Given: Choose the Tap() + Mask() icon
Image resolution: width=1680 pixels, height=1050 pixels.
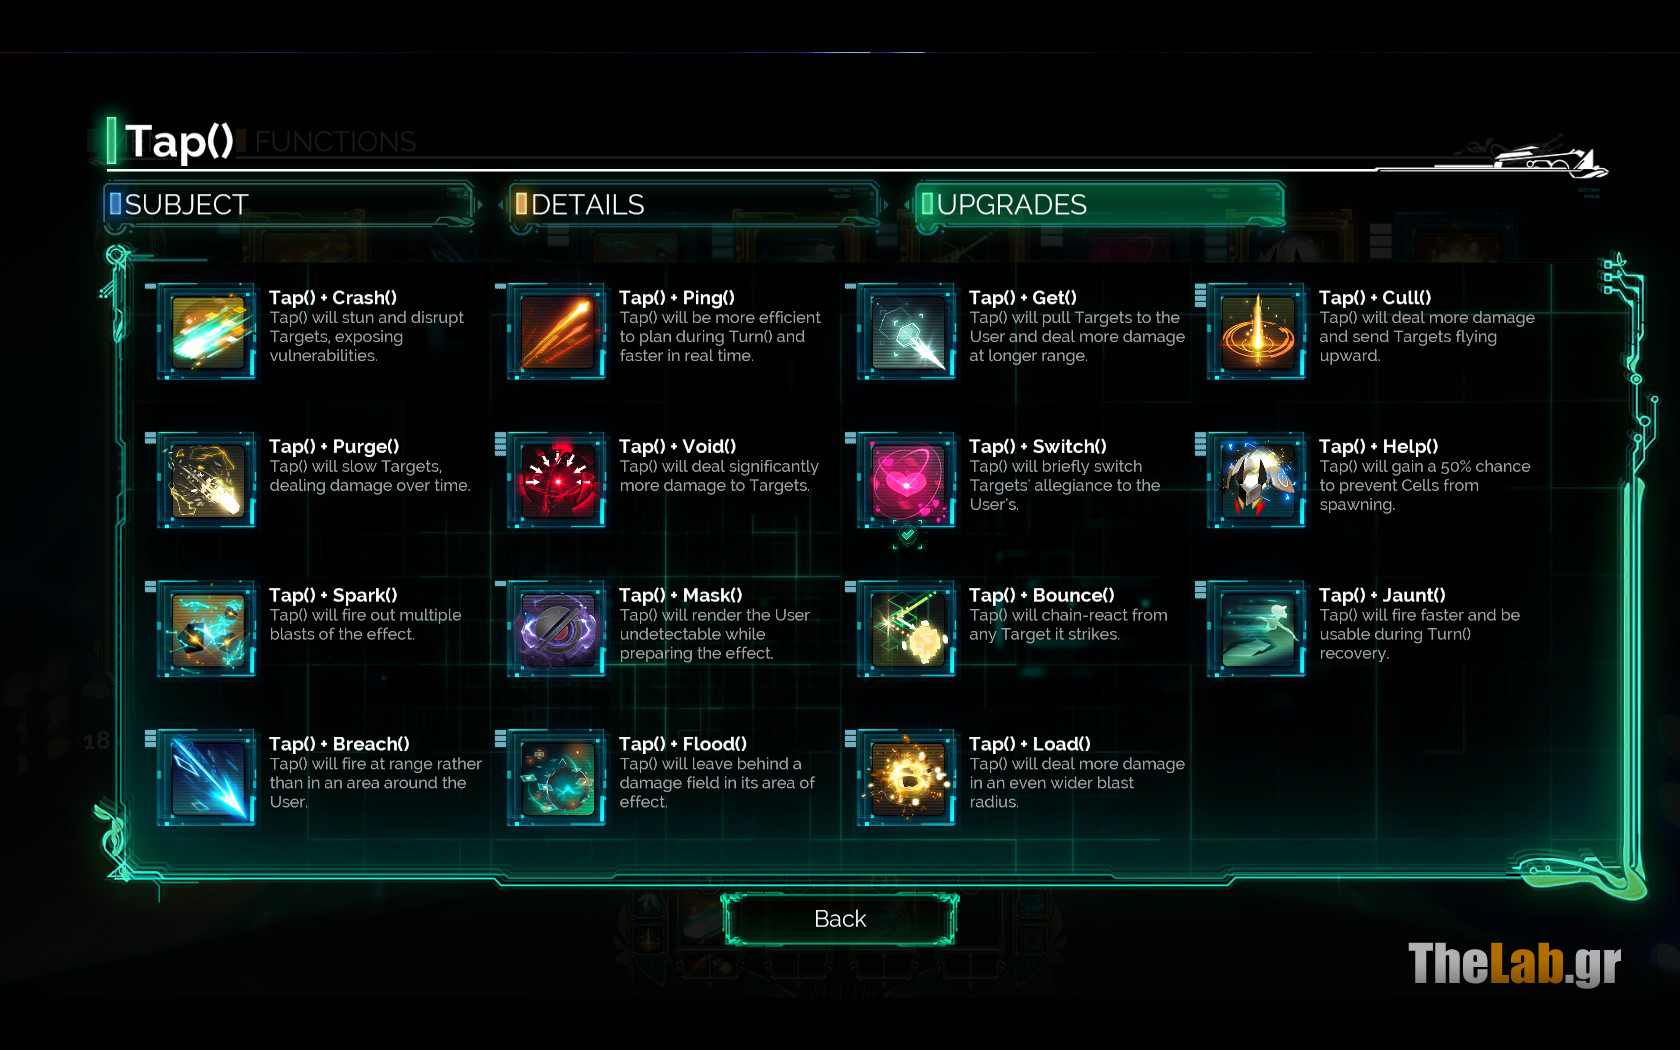Looking at the screenshot, I should click(557, 629).
